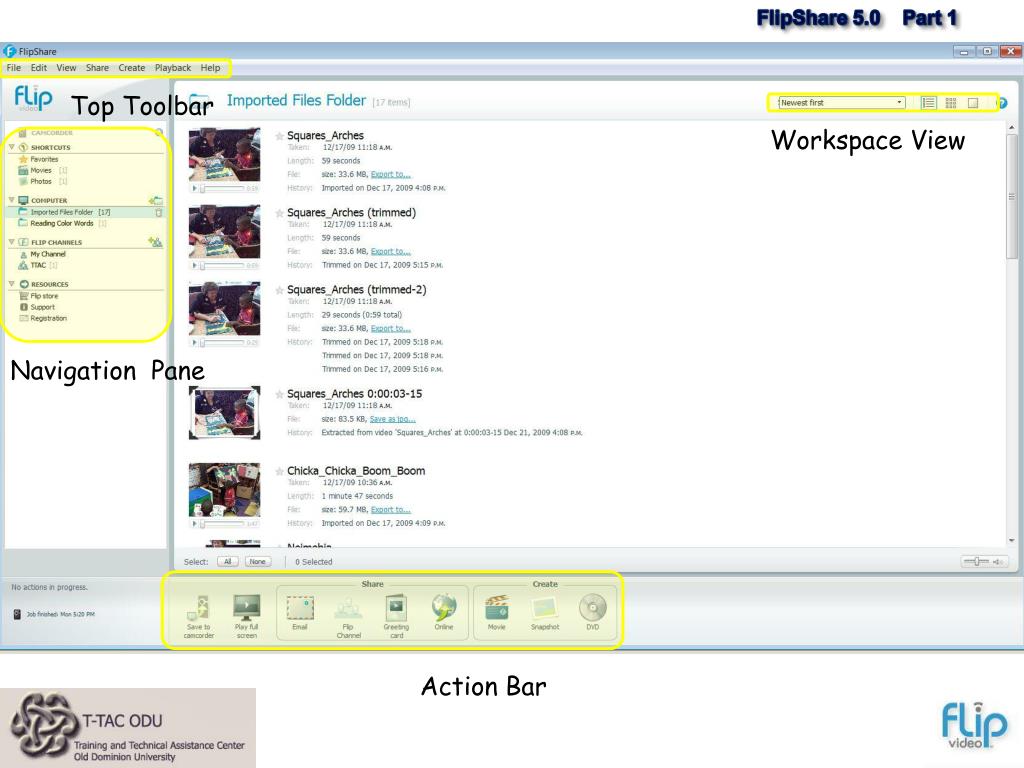Open Reading Color Words folder

pyautogui.click(x=62, y=223)
